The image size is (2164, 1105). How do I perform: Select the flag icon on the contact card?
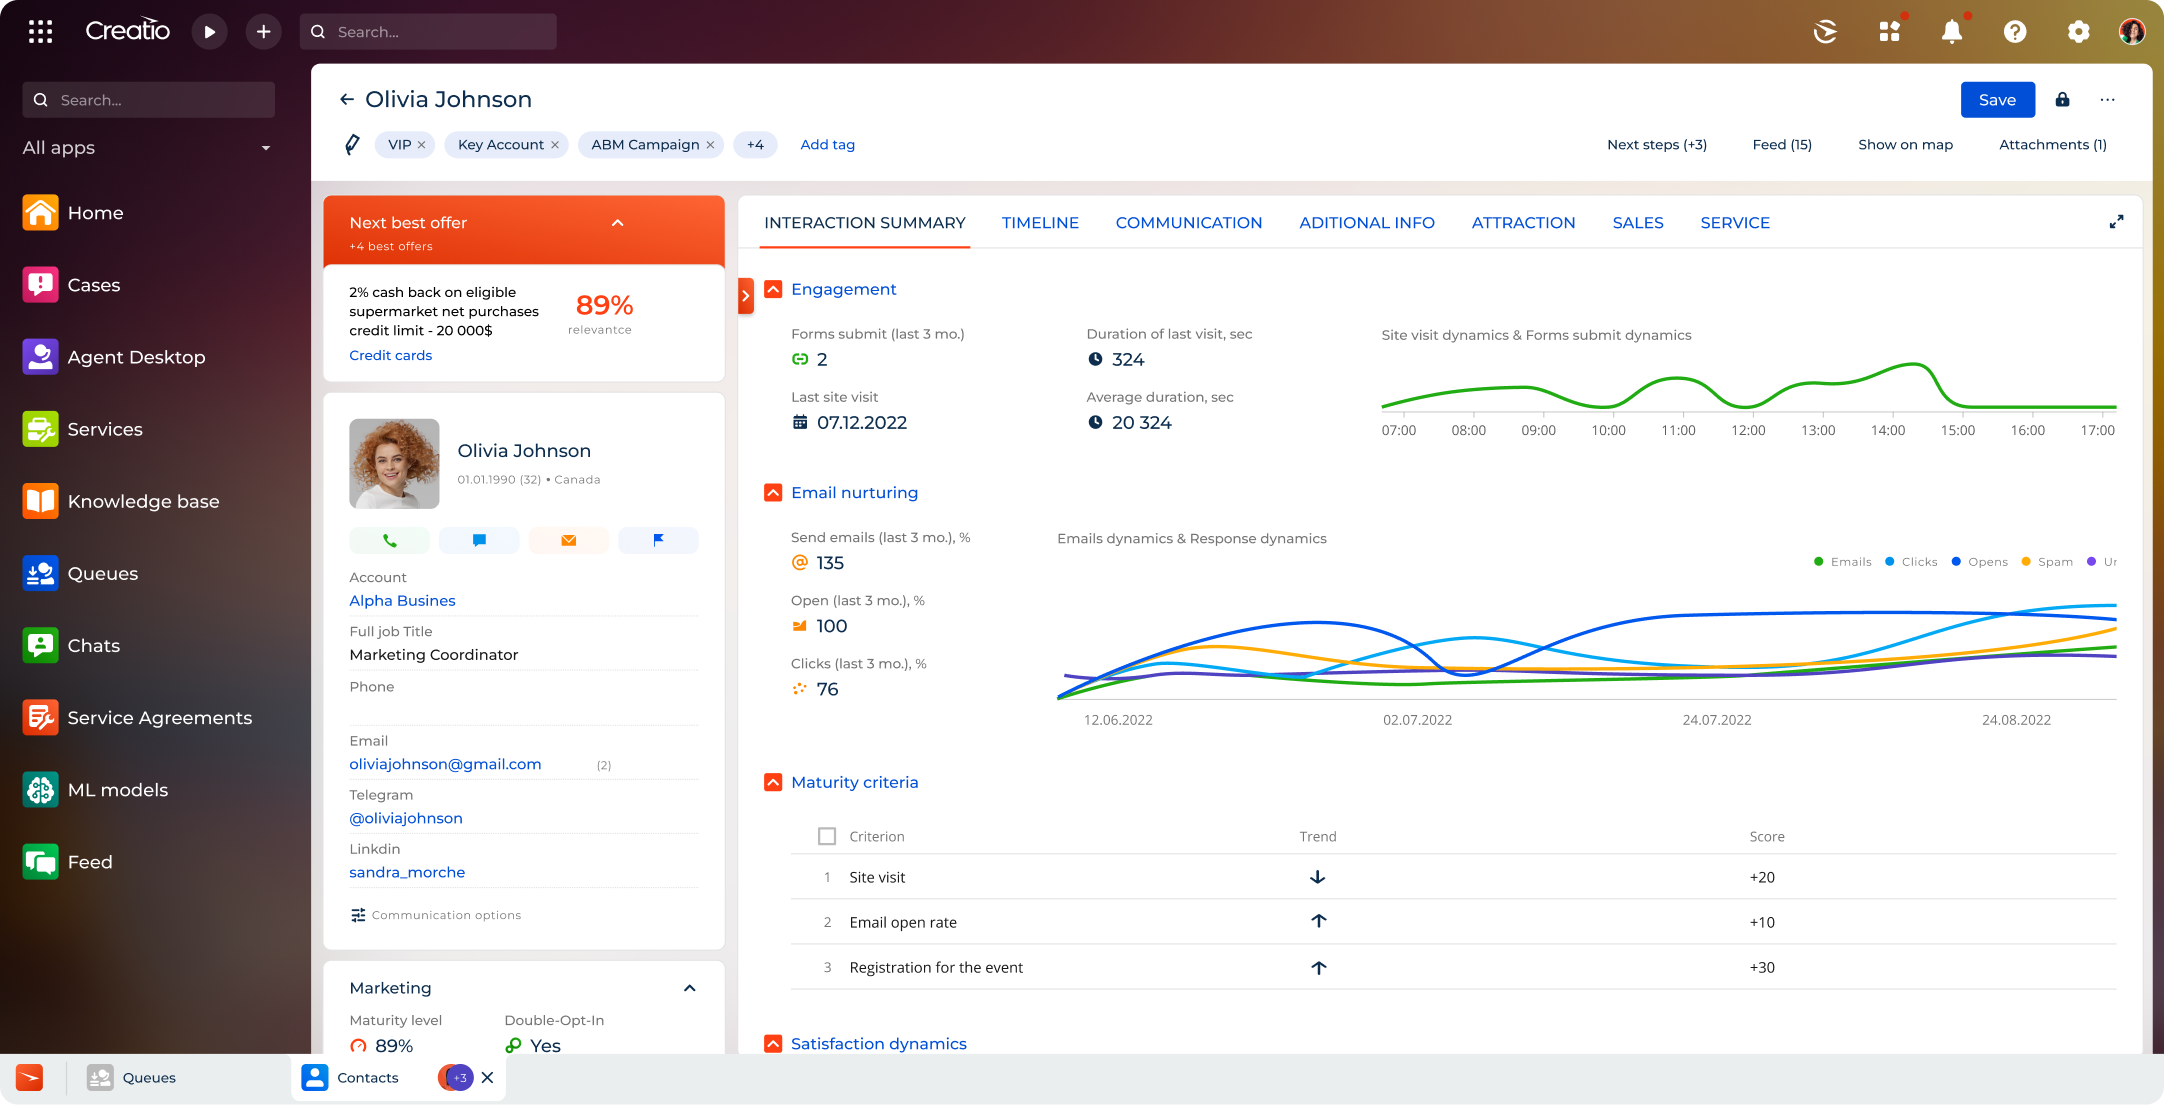(658, 540)
